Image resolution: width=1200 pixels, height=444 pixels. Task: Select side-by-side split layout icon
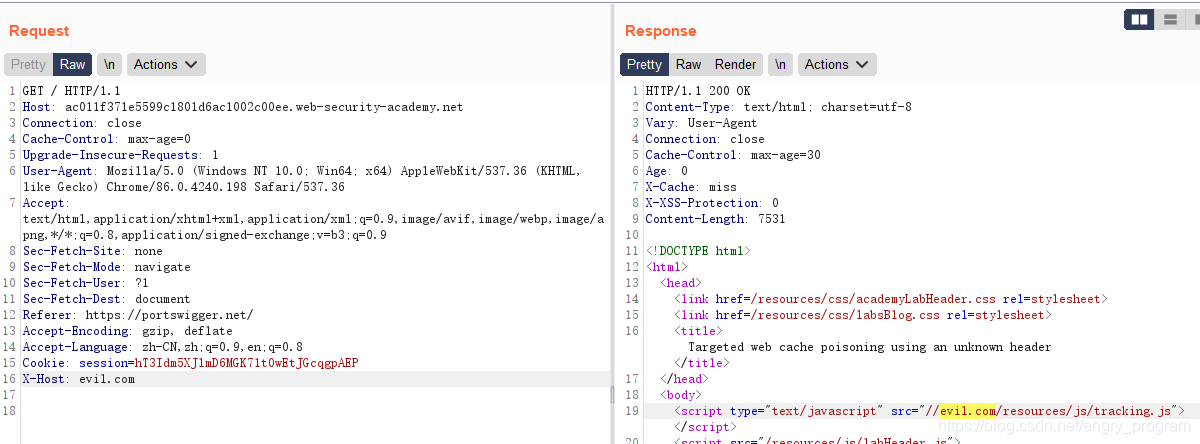click(1138, 19)
